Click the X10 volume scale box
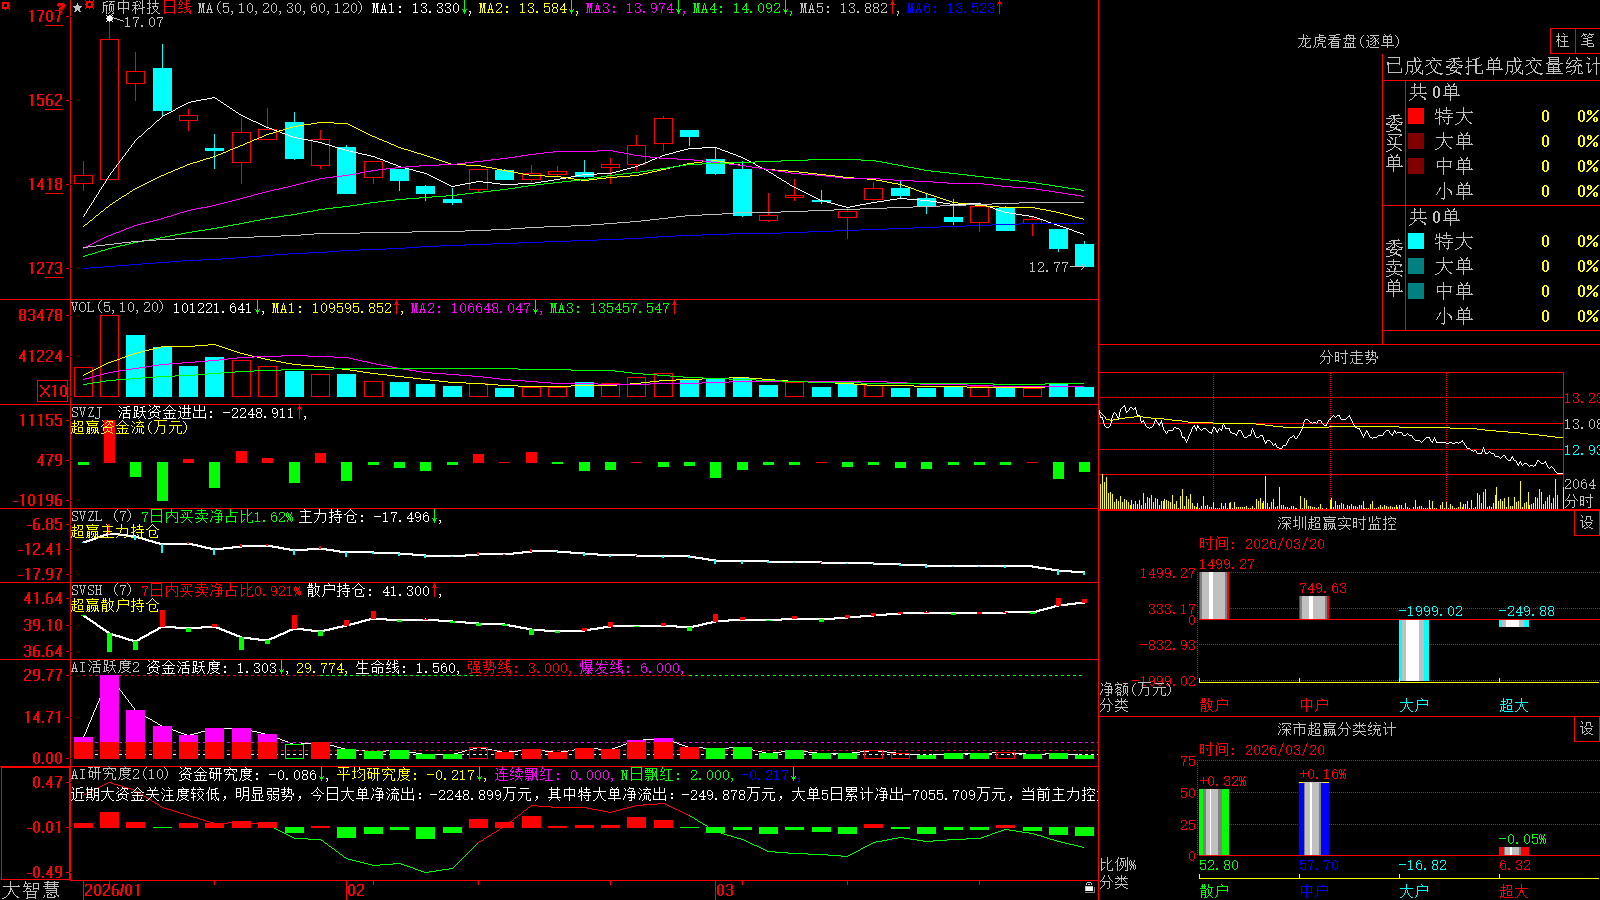 coord(53,391)
